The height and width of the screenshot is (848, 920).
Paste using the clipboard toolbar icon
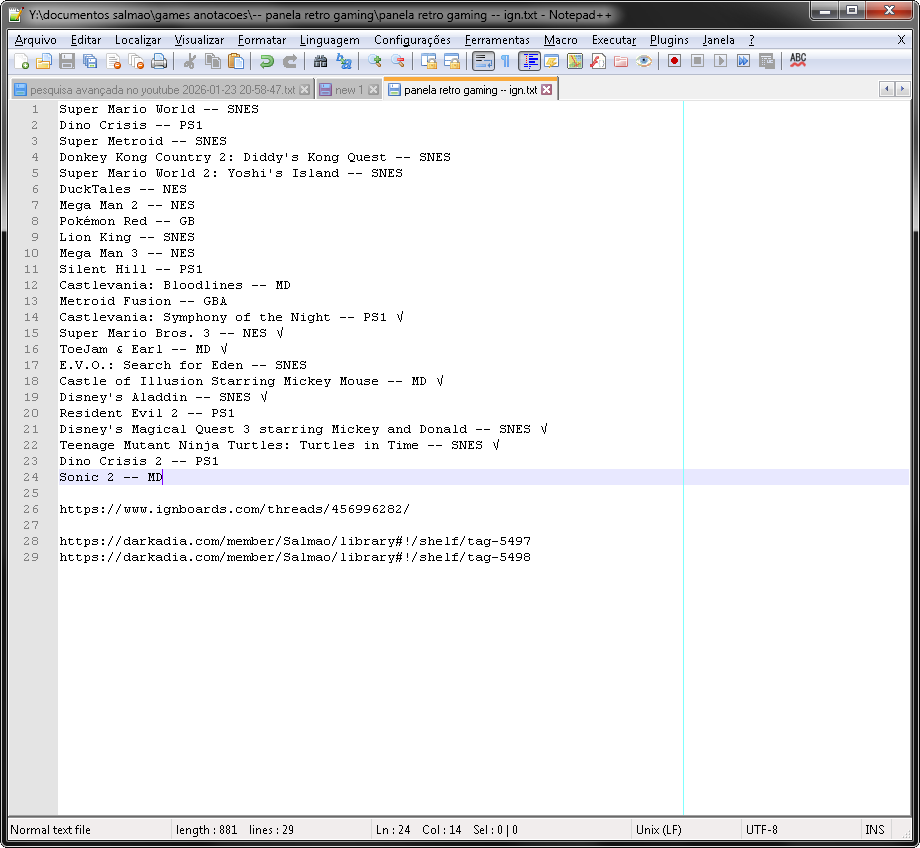pyautogui.click(x=236, y=61)
